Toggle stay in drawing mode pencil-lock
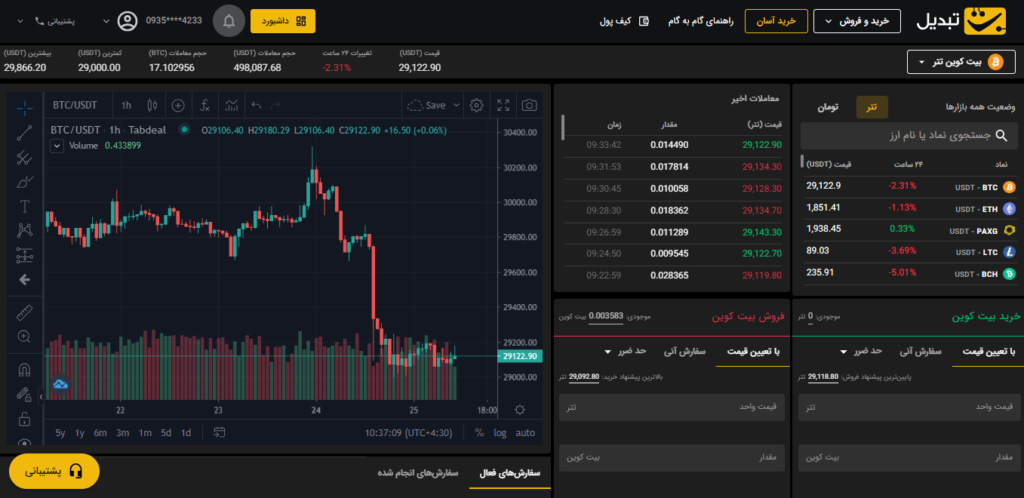The image size is (1024, 498). [x=25, y=394]
